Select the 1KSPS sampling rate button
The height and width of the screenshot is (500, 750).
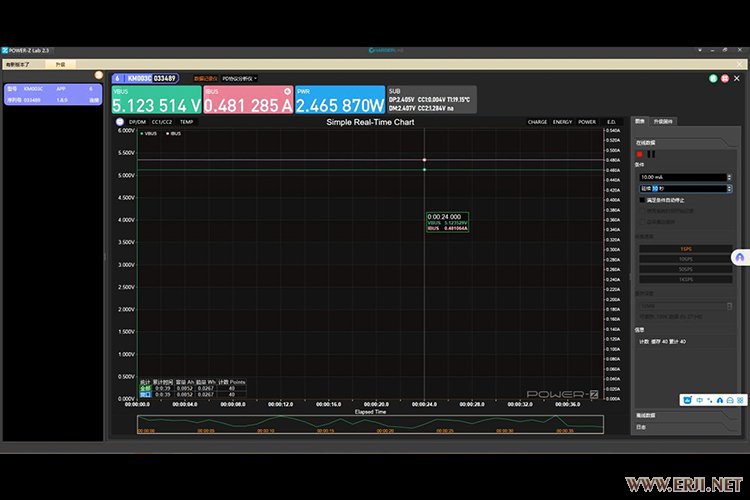685,279
